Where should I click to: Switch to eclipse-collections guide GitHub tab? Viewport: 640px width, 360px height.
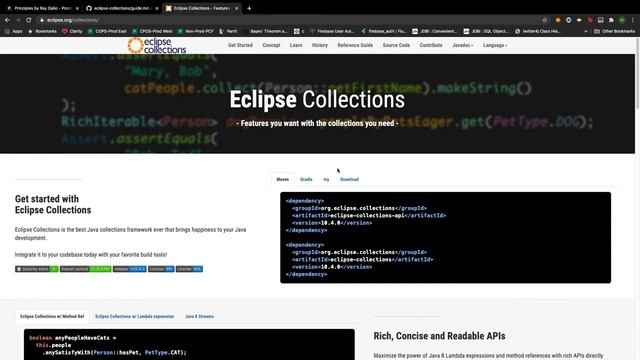[121, 8]
